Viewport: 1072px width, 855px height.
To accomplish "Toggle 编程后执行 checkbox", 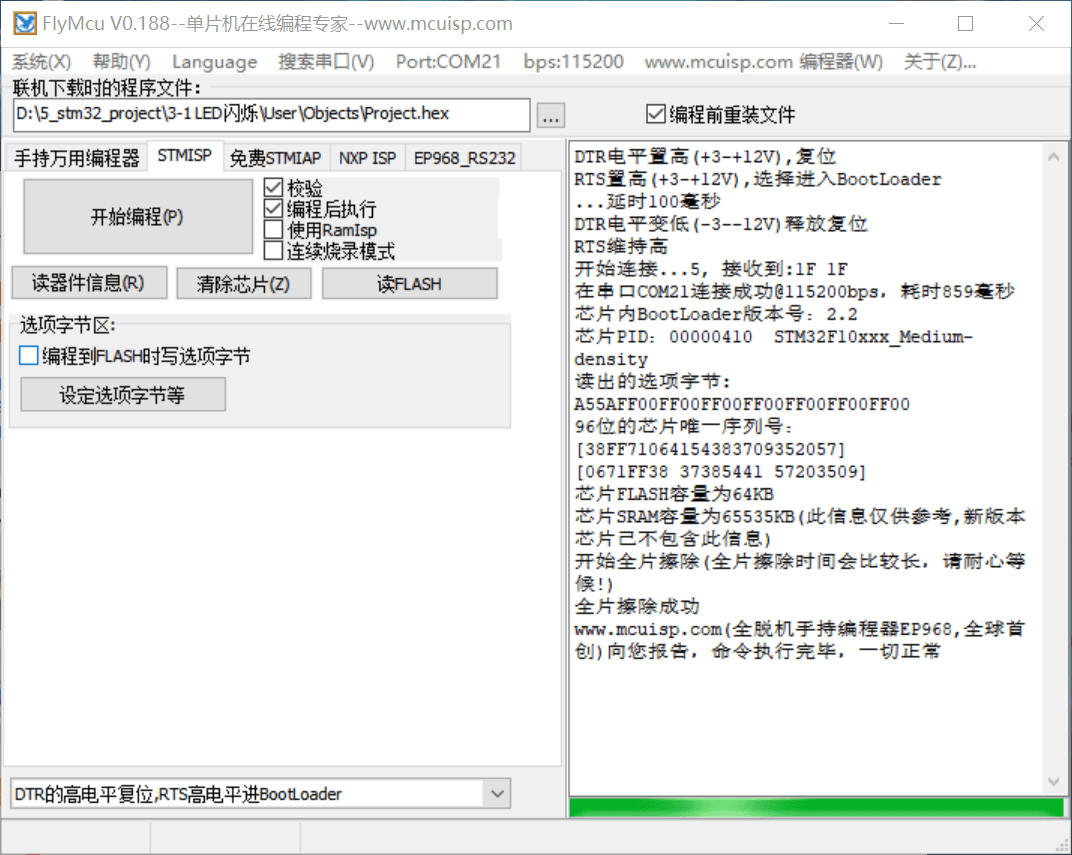I will tap(273, 209).
